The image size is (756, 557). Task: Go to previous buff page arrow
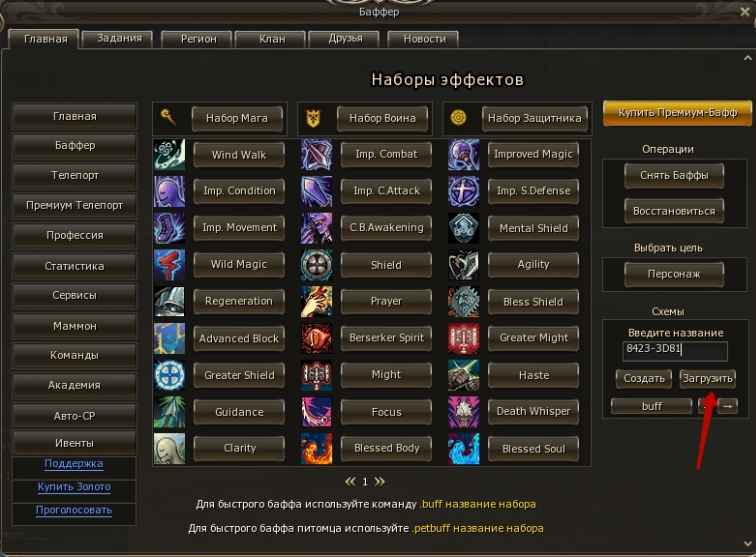350,481
